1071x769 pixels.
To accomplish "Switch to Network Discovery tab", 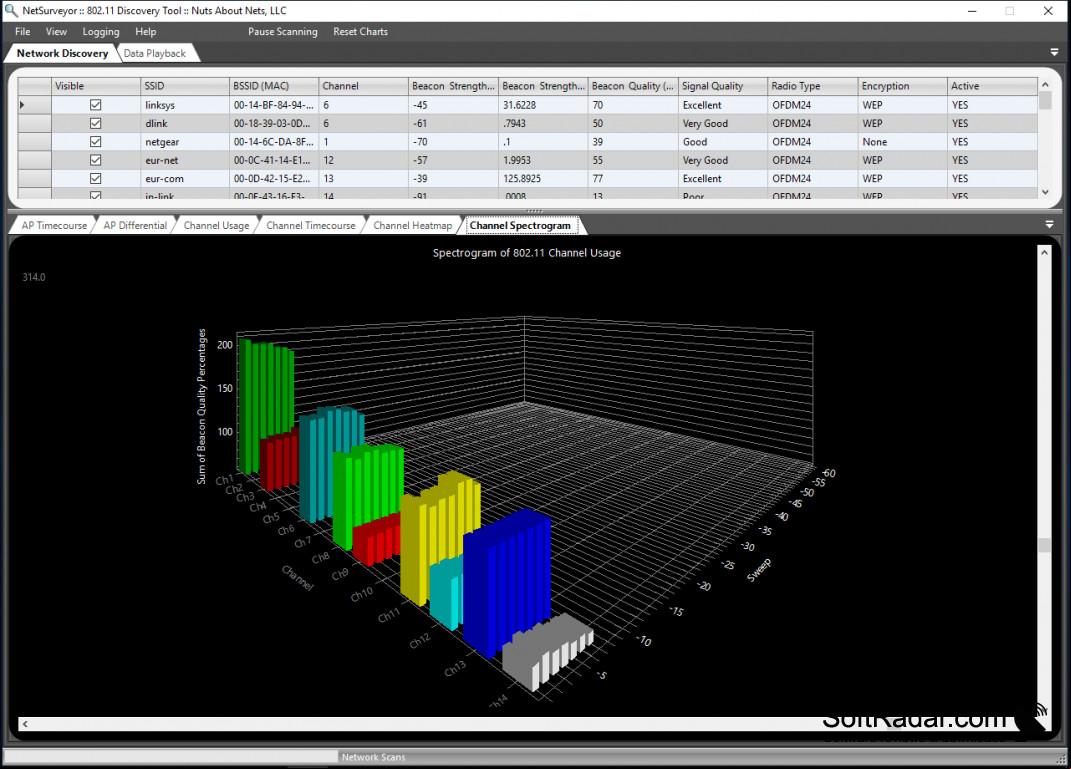I will (x=62, y=53).
